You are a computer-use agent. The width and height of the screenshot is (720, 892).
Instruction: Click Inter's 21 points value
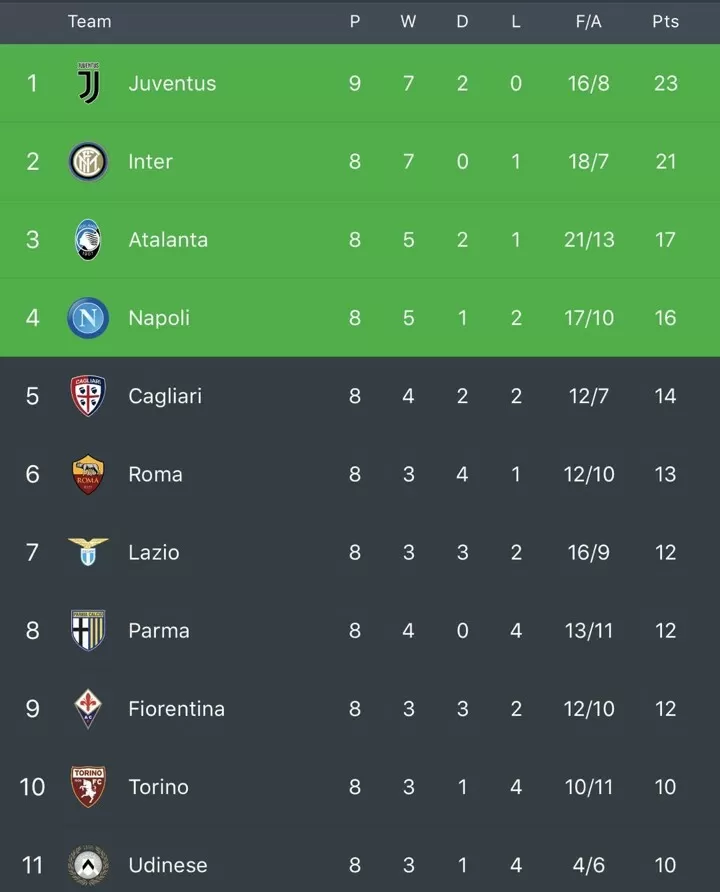665,162
